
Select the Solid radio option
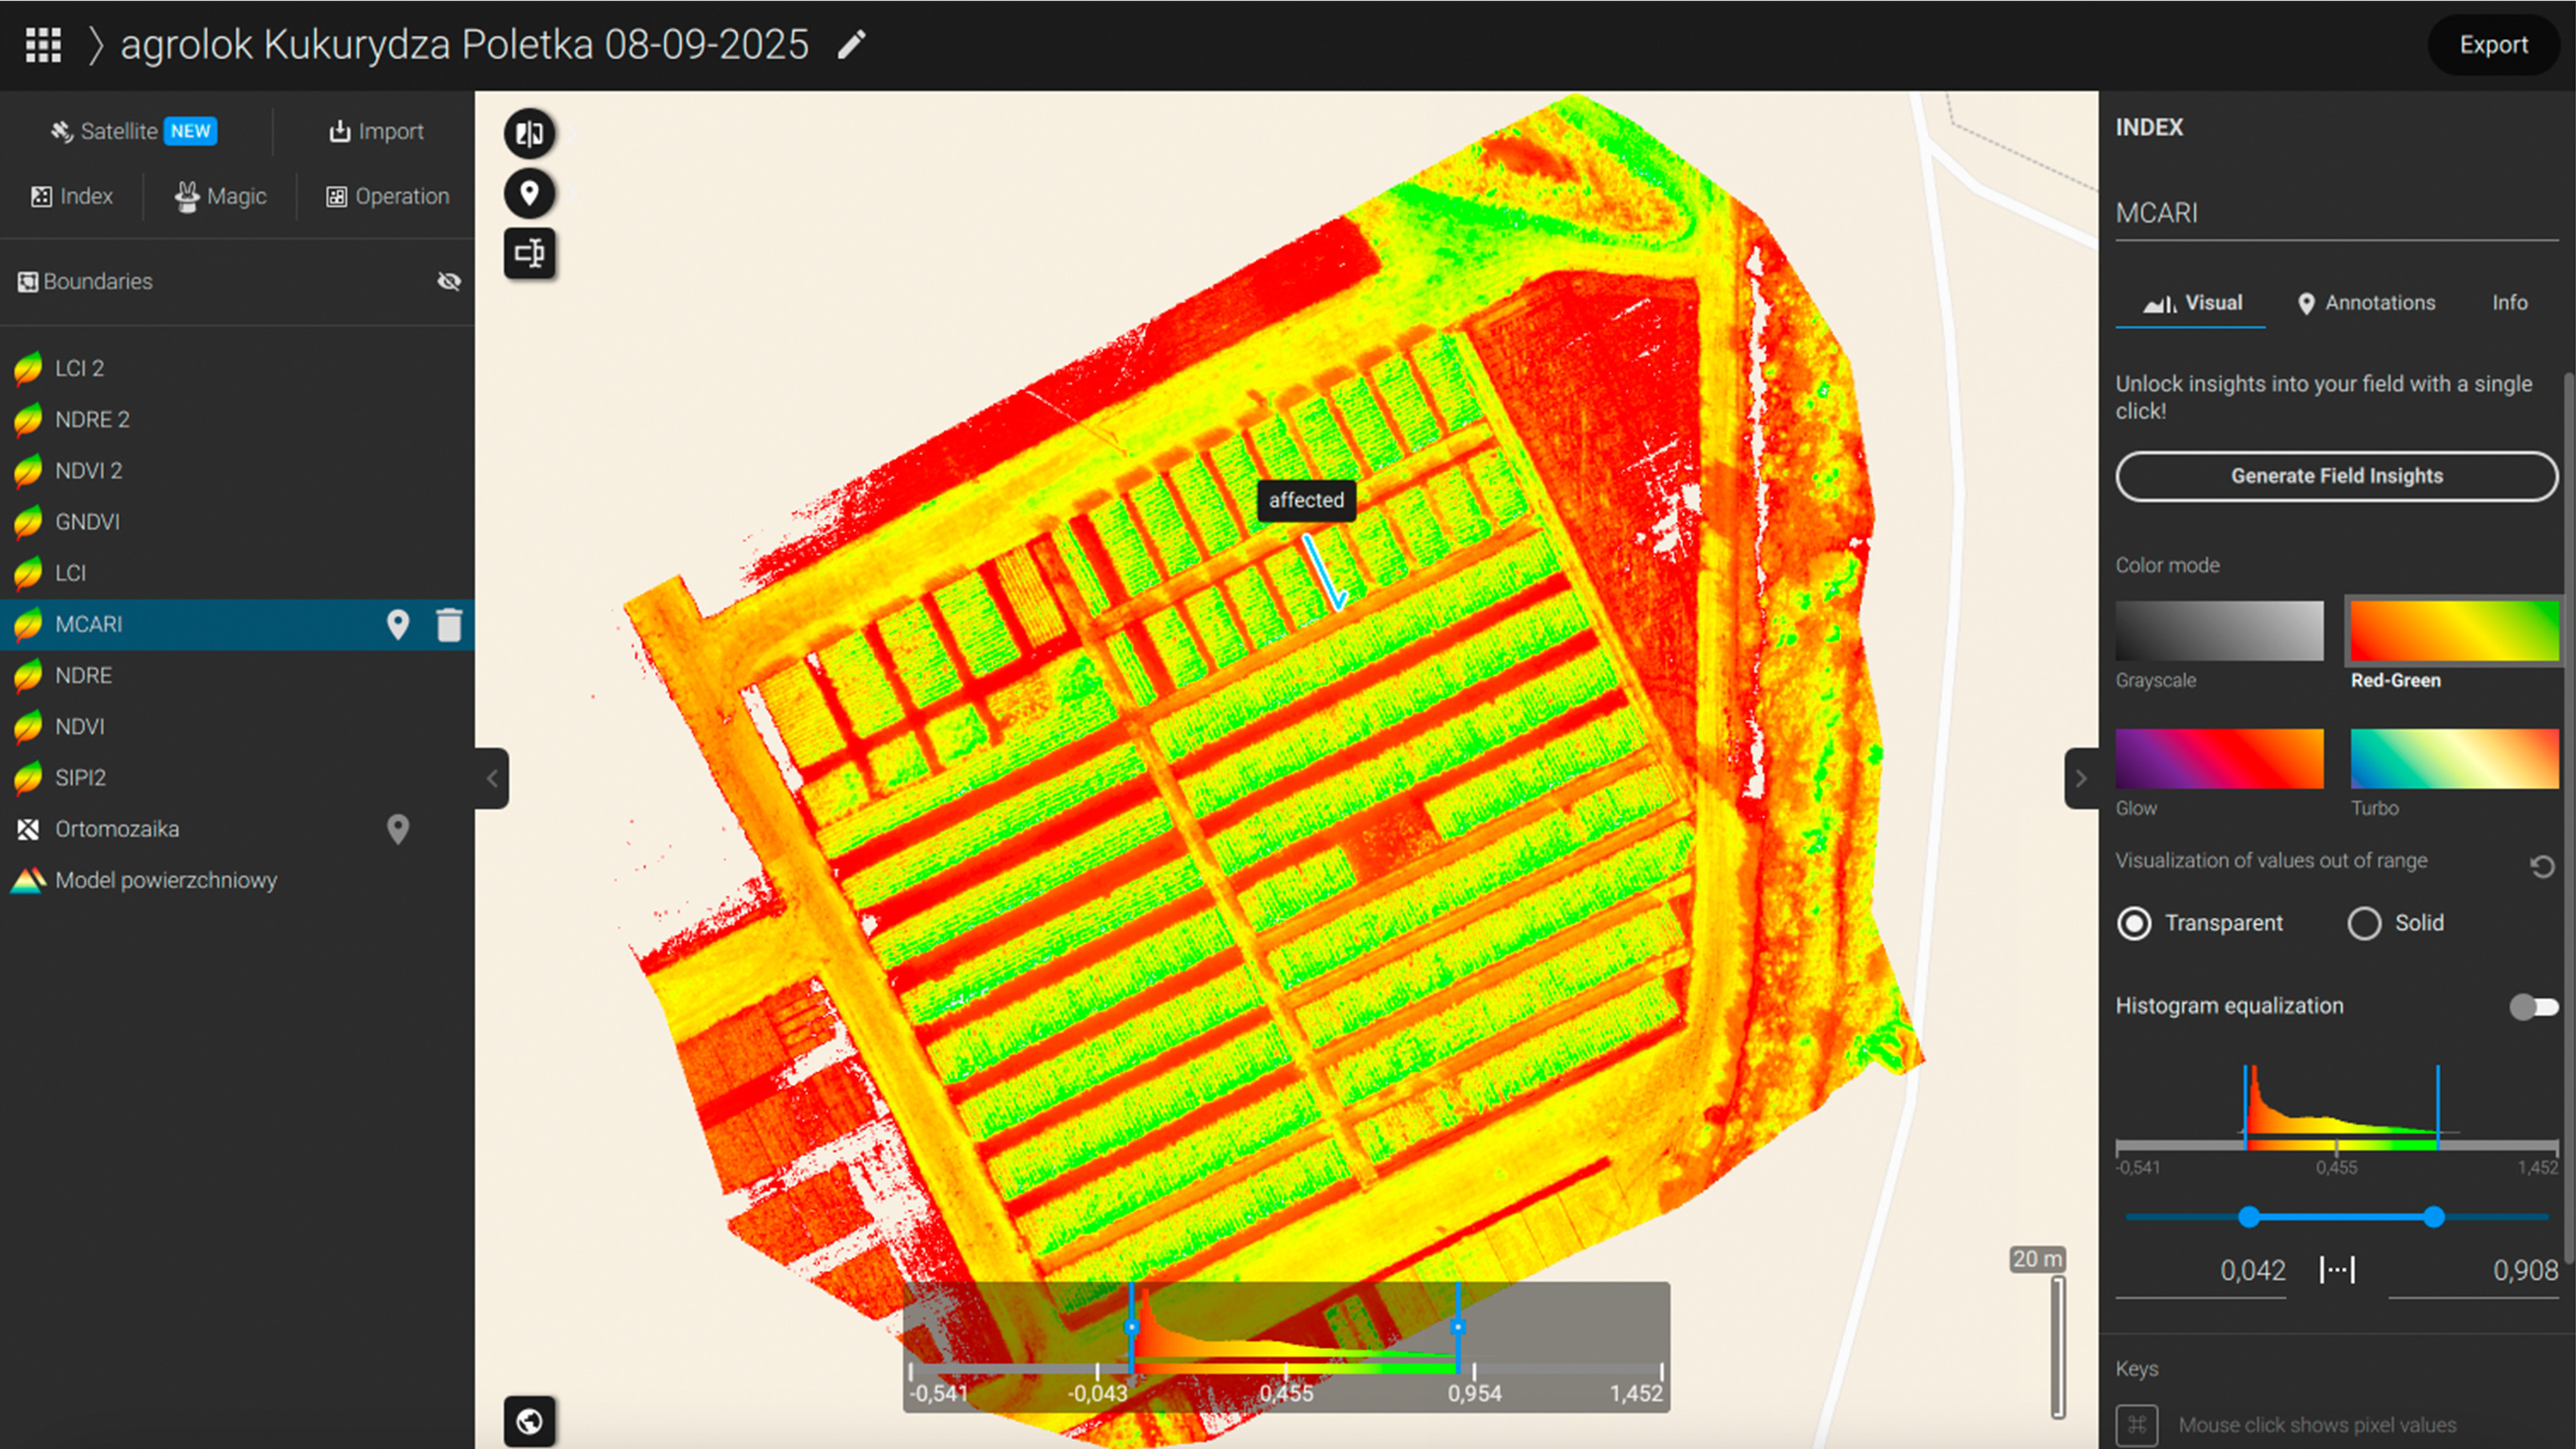coord(2364,923)
